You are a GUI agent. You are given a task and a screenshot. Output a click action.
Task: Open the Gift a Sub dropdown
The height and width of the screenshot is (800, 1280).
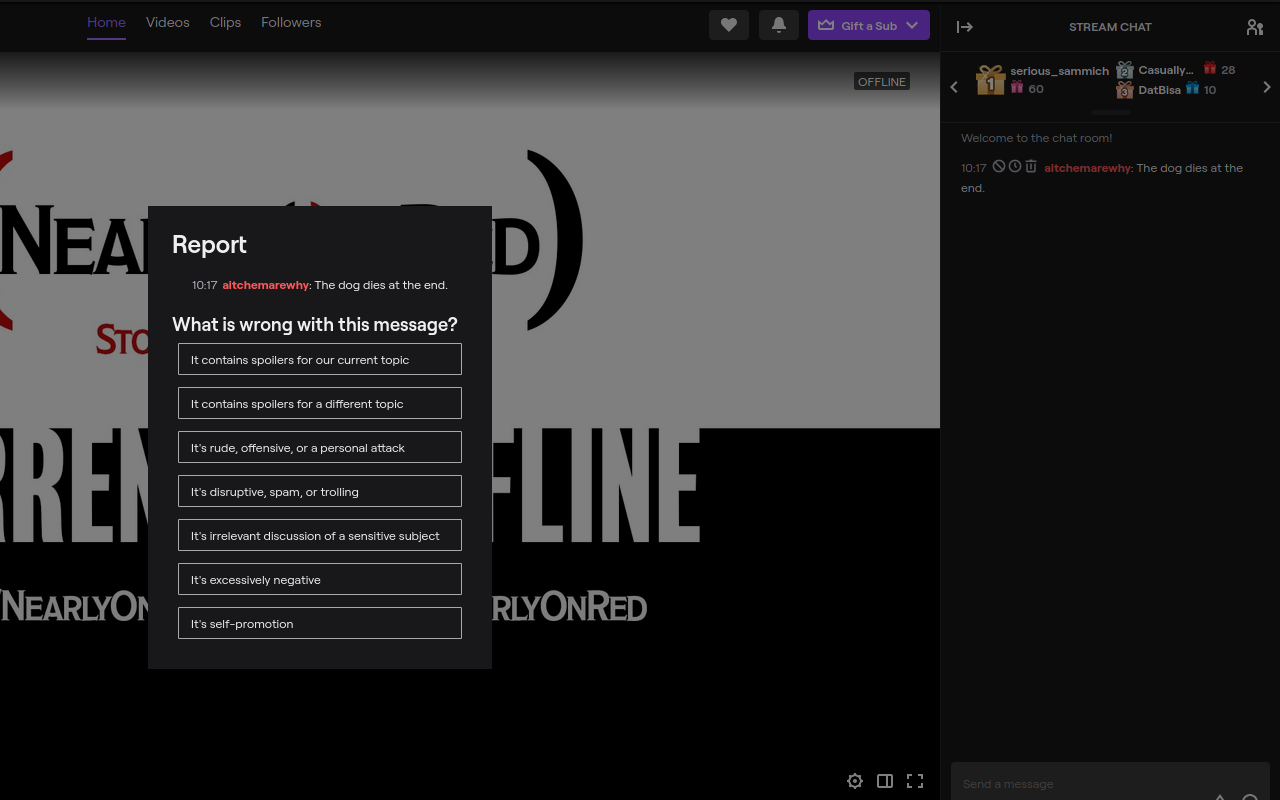(869, 25)
